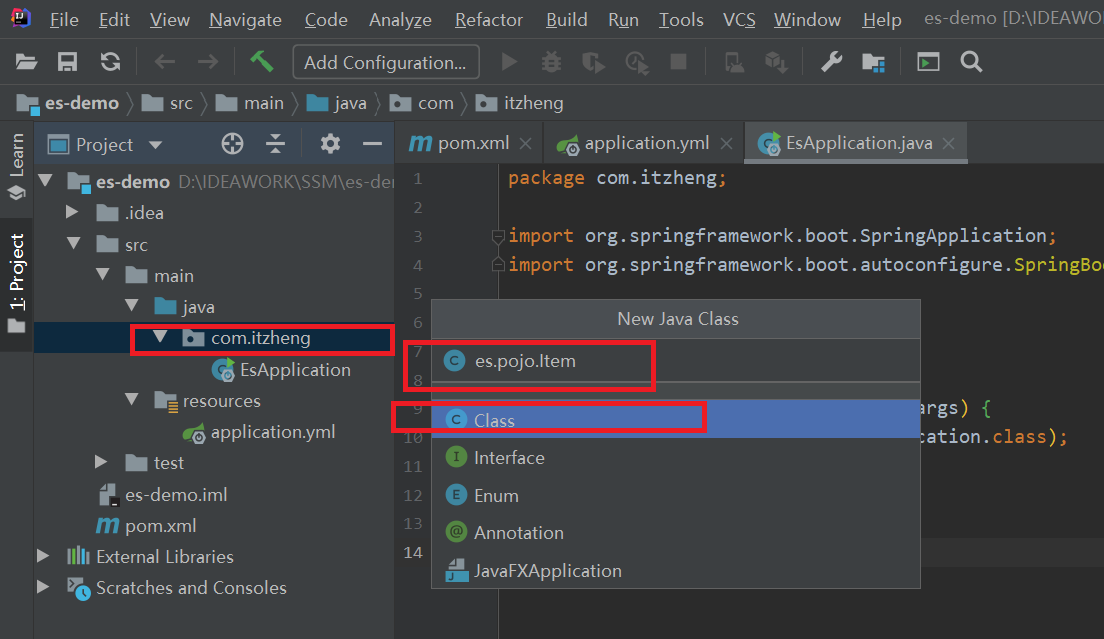Open the profiler run icon
The image size is (1104, 639).
pyautogui.click(x=637, y=63)
